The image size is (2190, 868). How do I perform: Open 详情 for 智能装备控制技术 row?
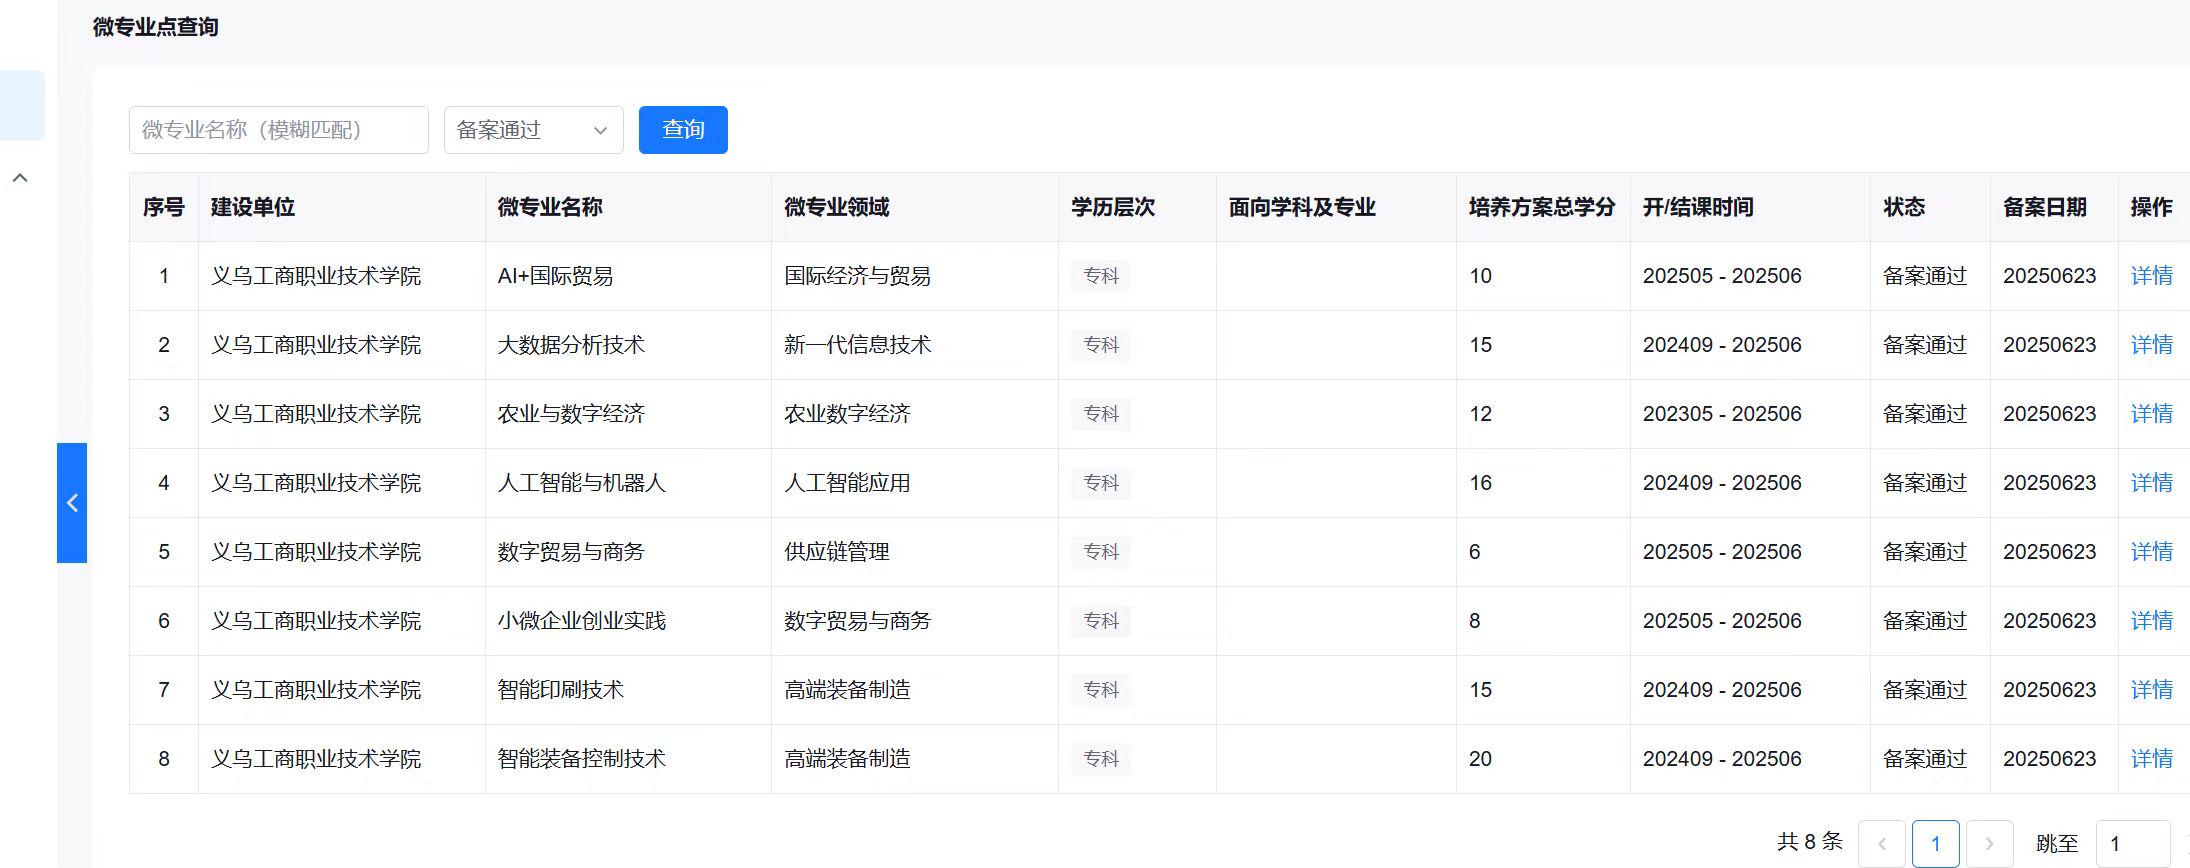[x=2151, y=759]
